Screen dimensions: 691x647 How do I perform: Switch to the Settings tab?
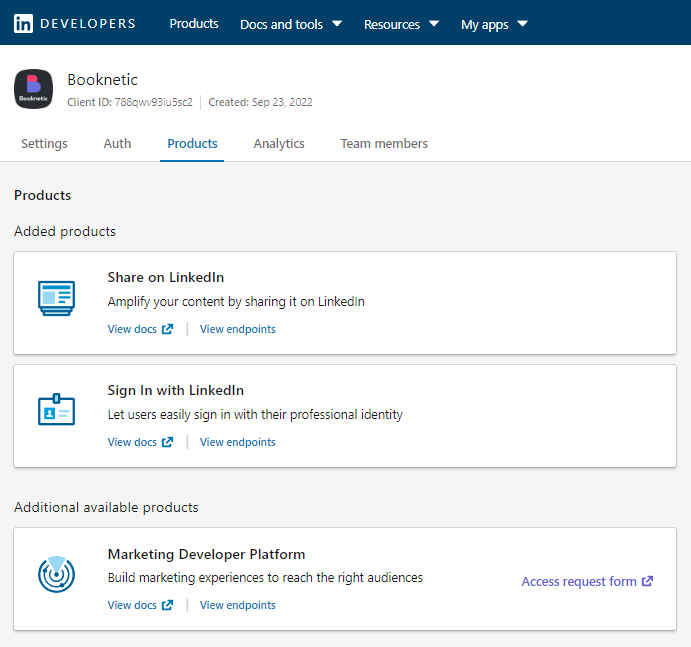[44, 144]
